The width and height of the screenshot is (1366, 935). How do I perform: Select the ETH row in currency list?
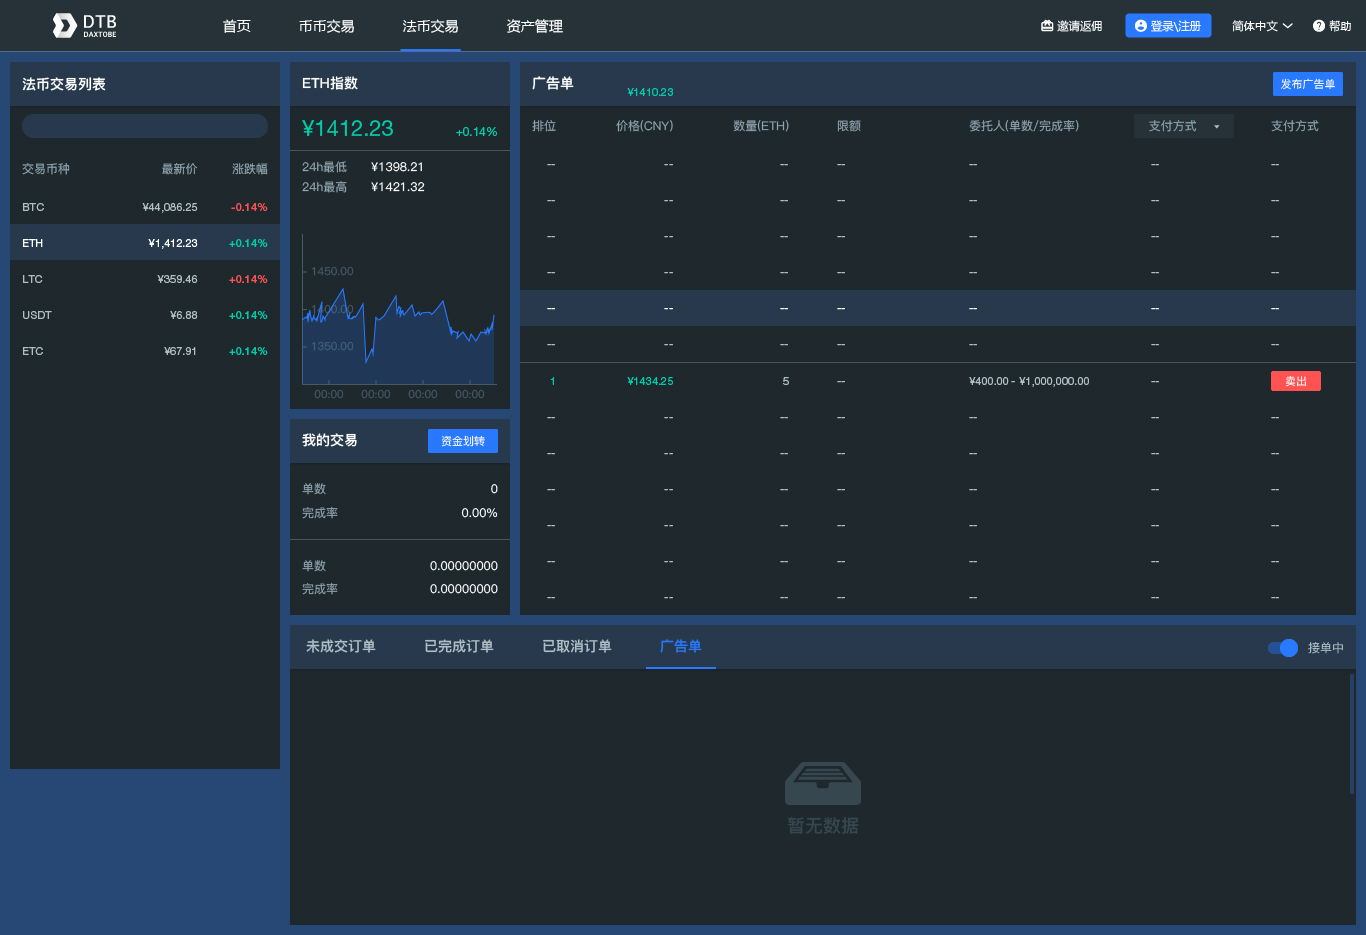pyautogui.click(x=145, y=243)
